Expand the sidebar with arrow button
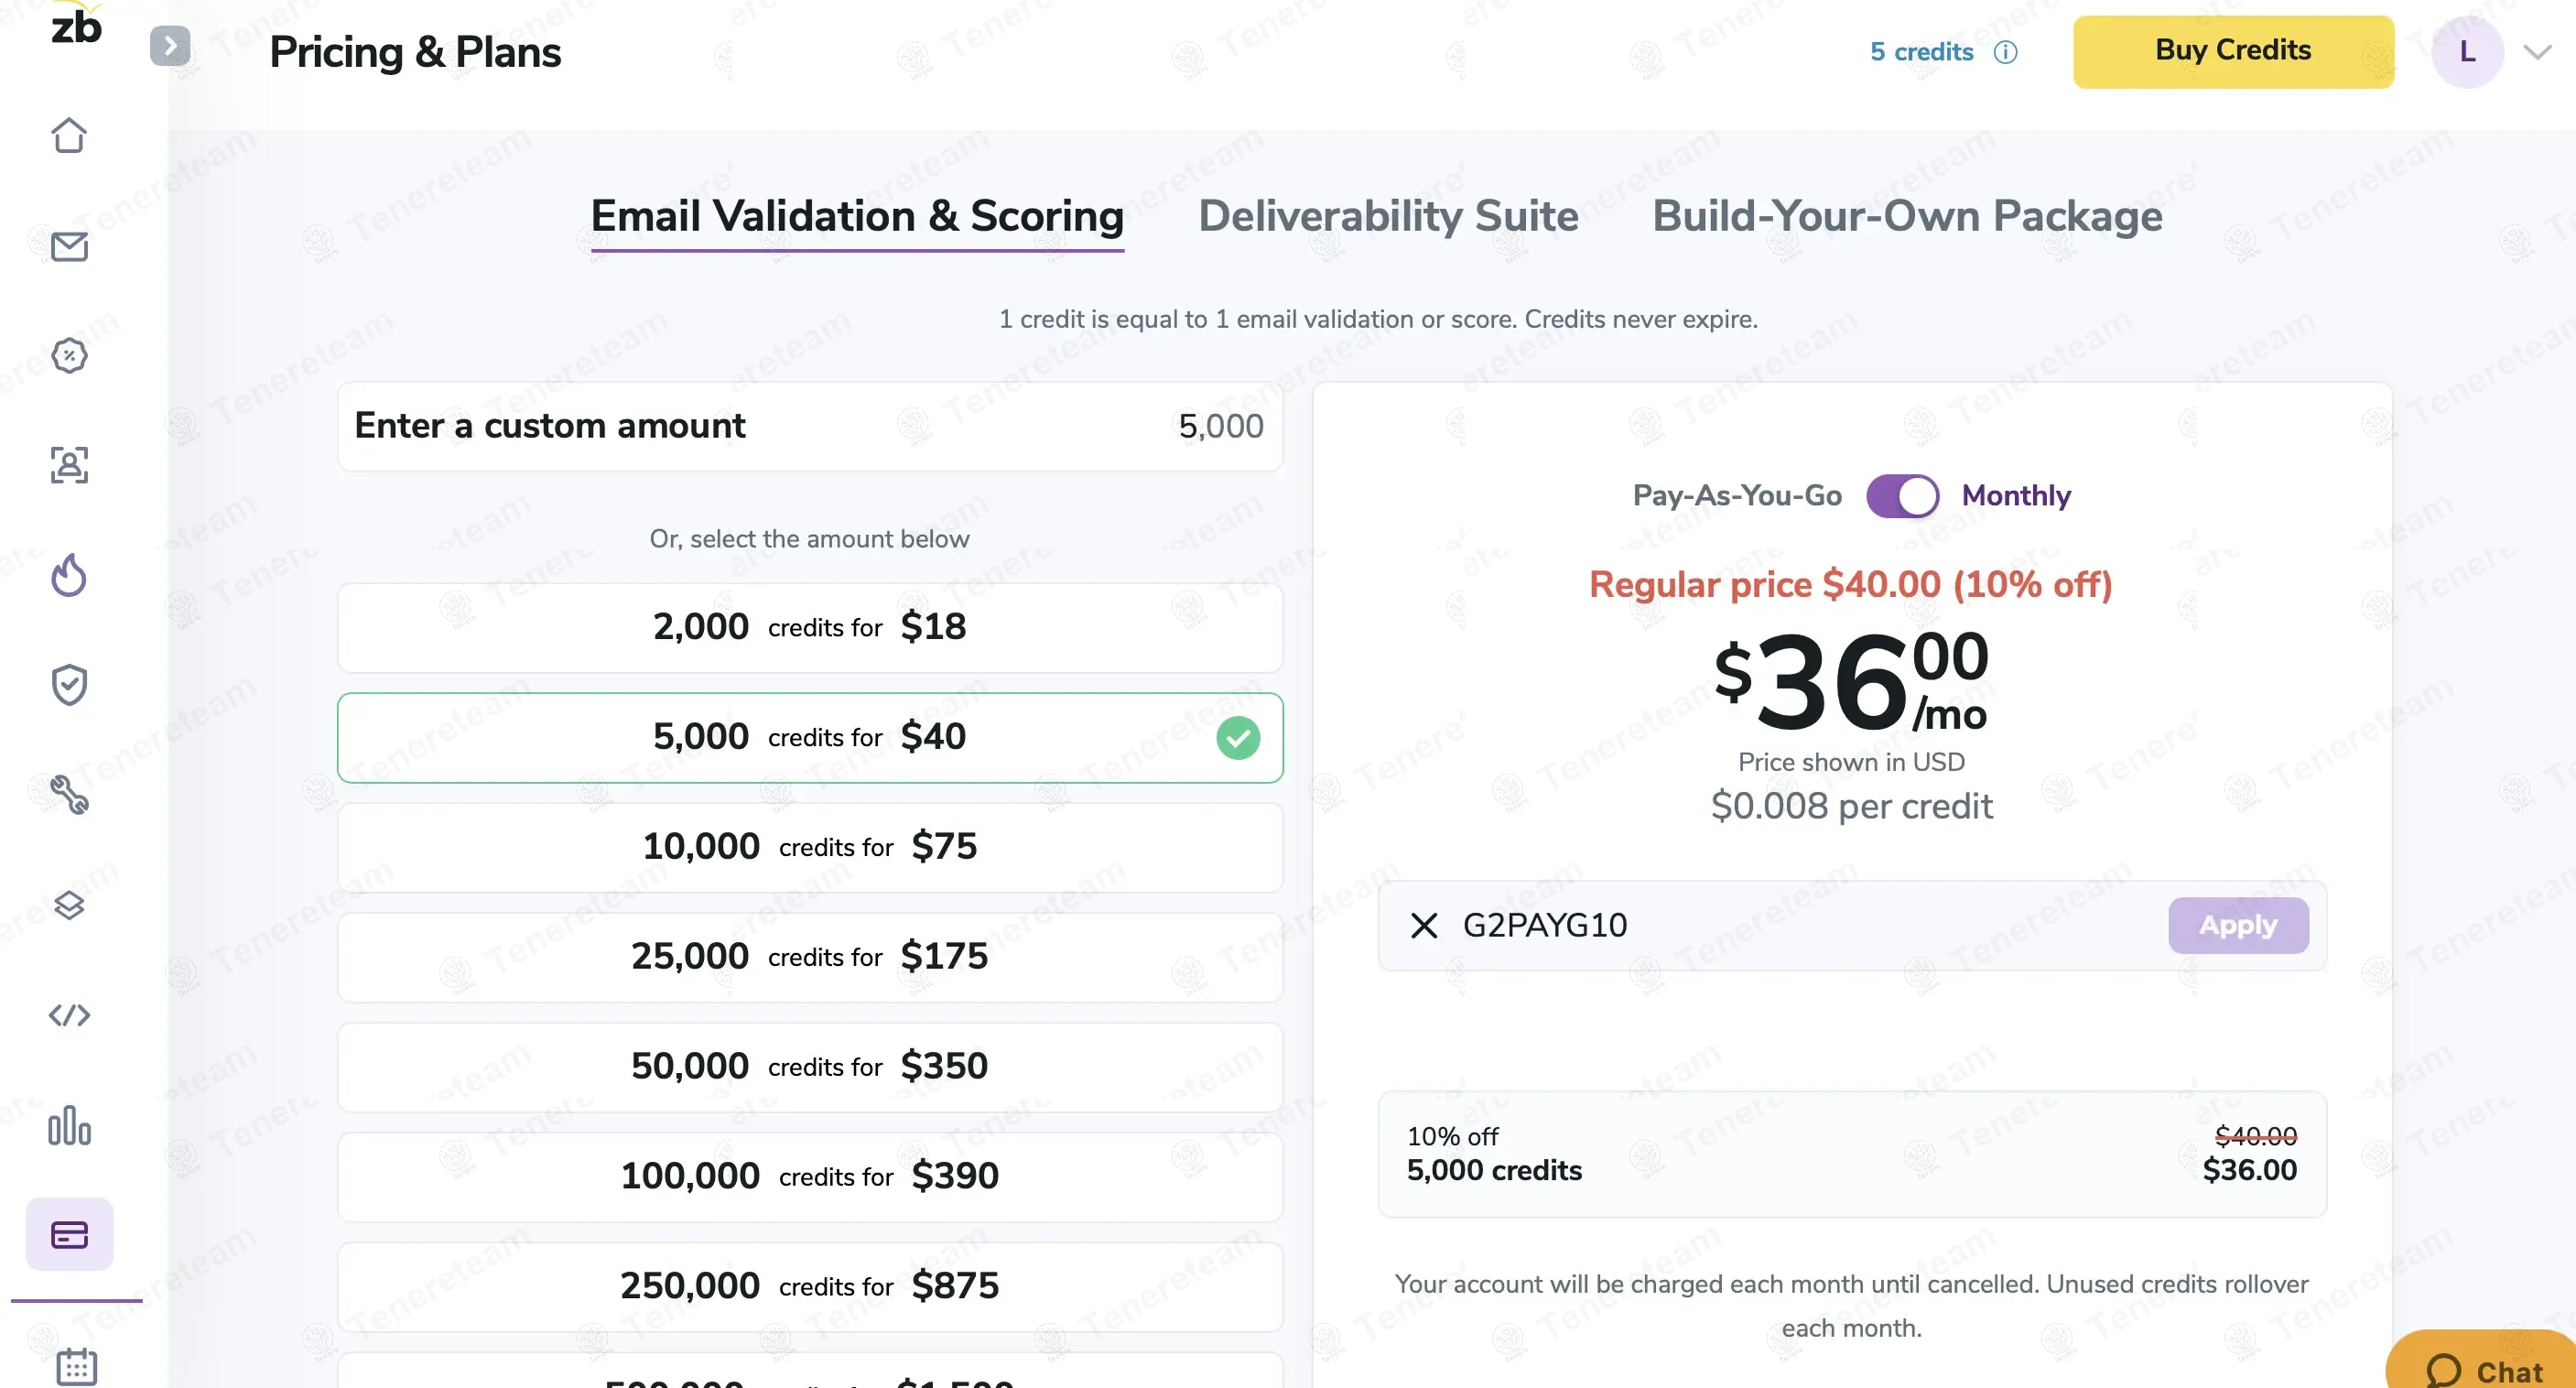 (x=170, y=46)
